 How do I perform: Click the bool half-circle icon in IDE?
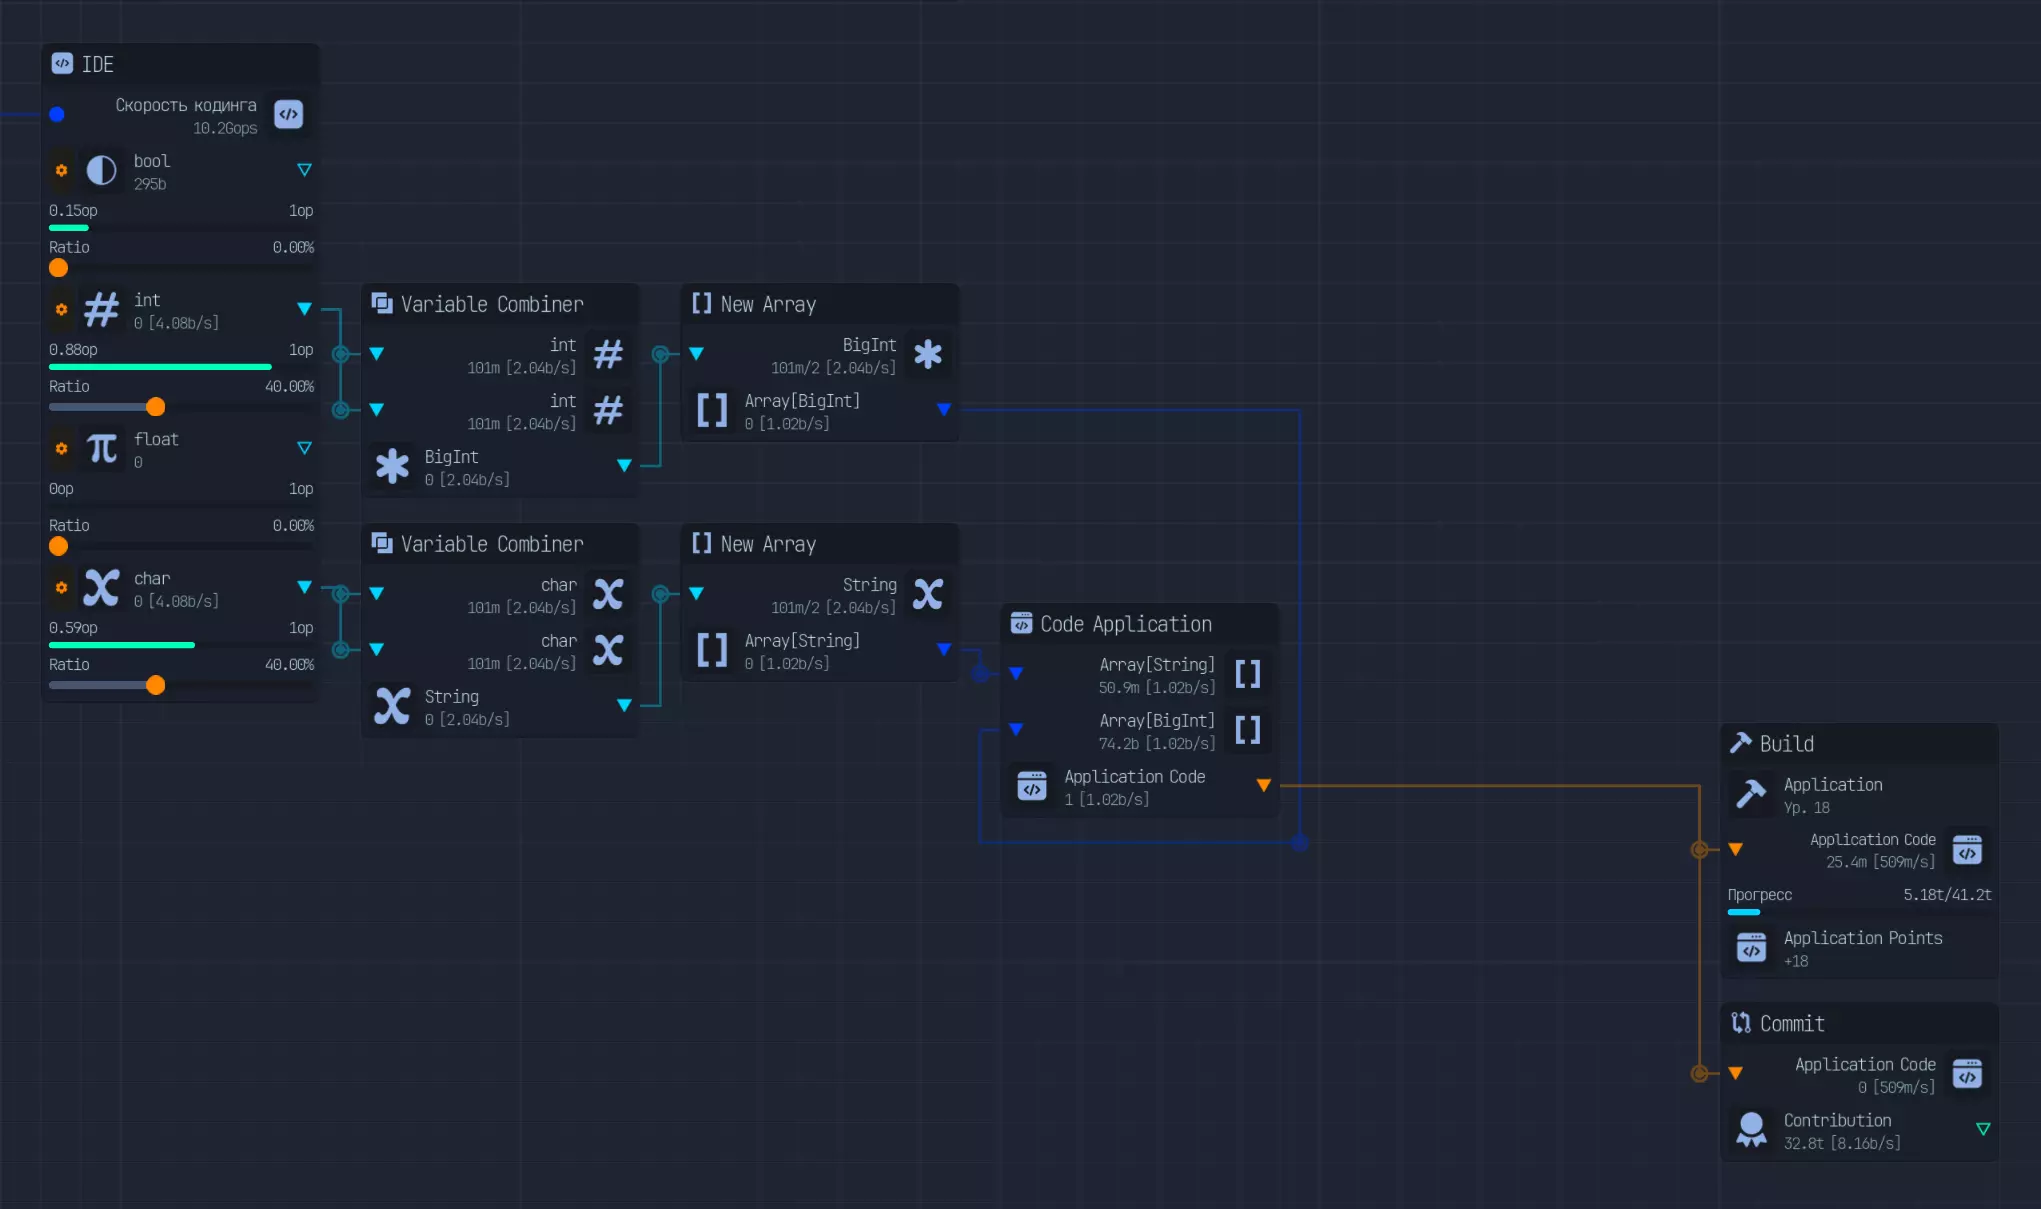tap(101, 171)
